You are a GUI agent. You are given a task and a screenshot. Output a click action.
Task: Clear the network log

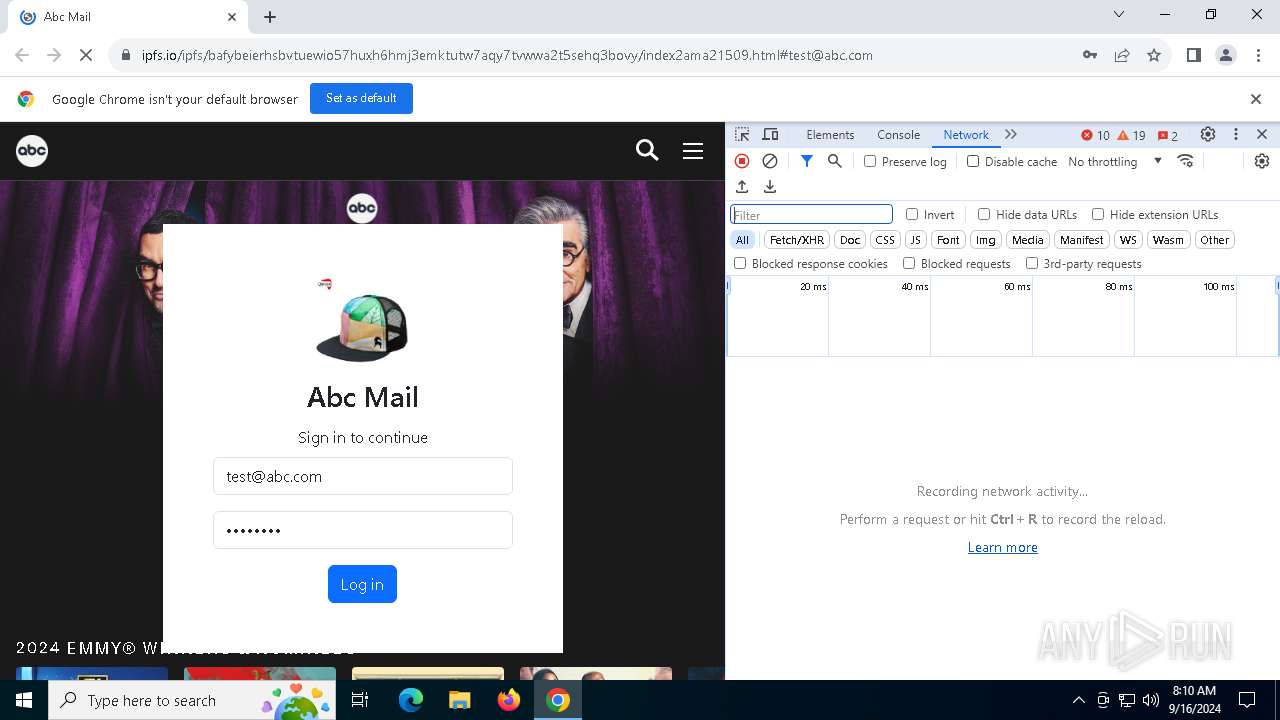tap(770, 161)
